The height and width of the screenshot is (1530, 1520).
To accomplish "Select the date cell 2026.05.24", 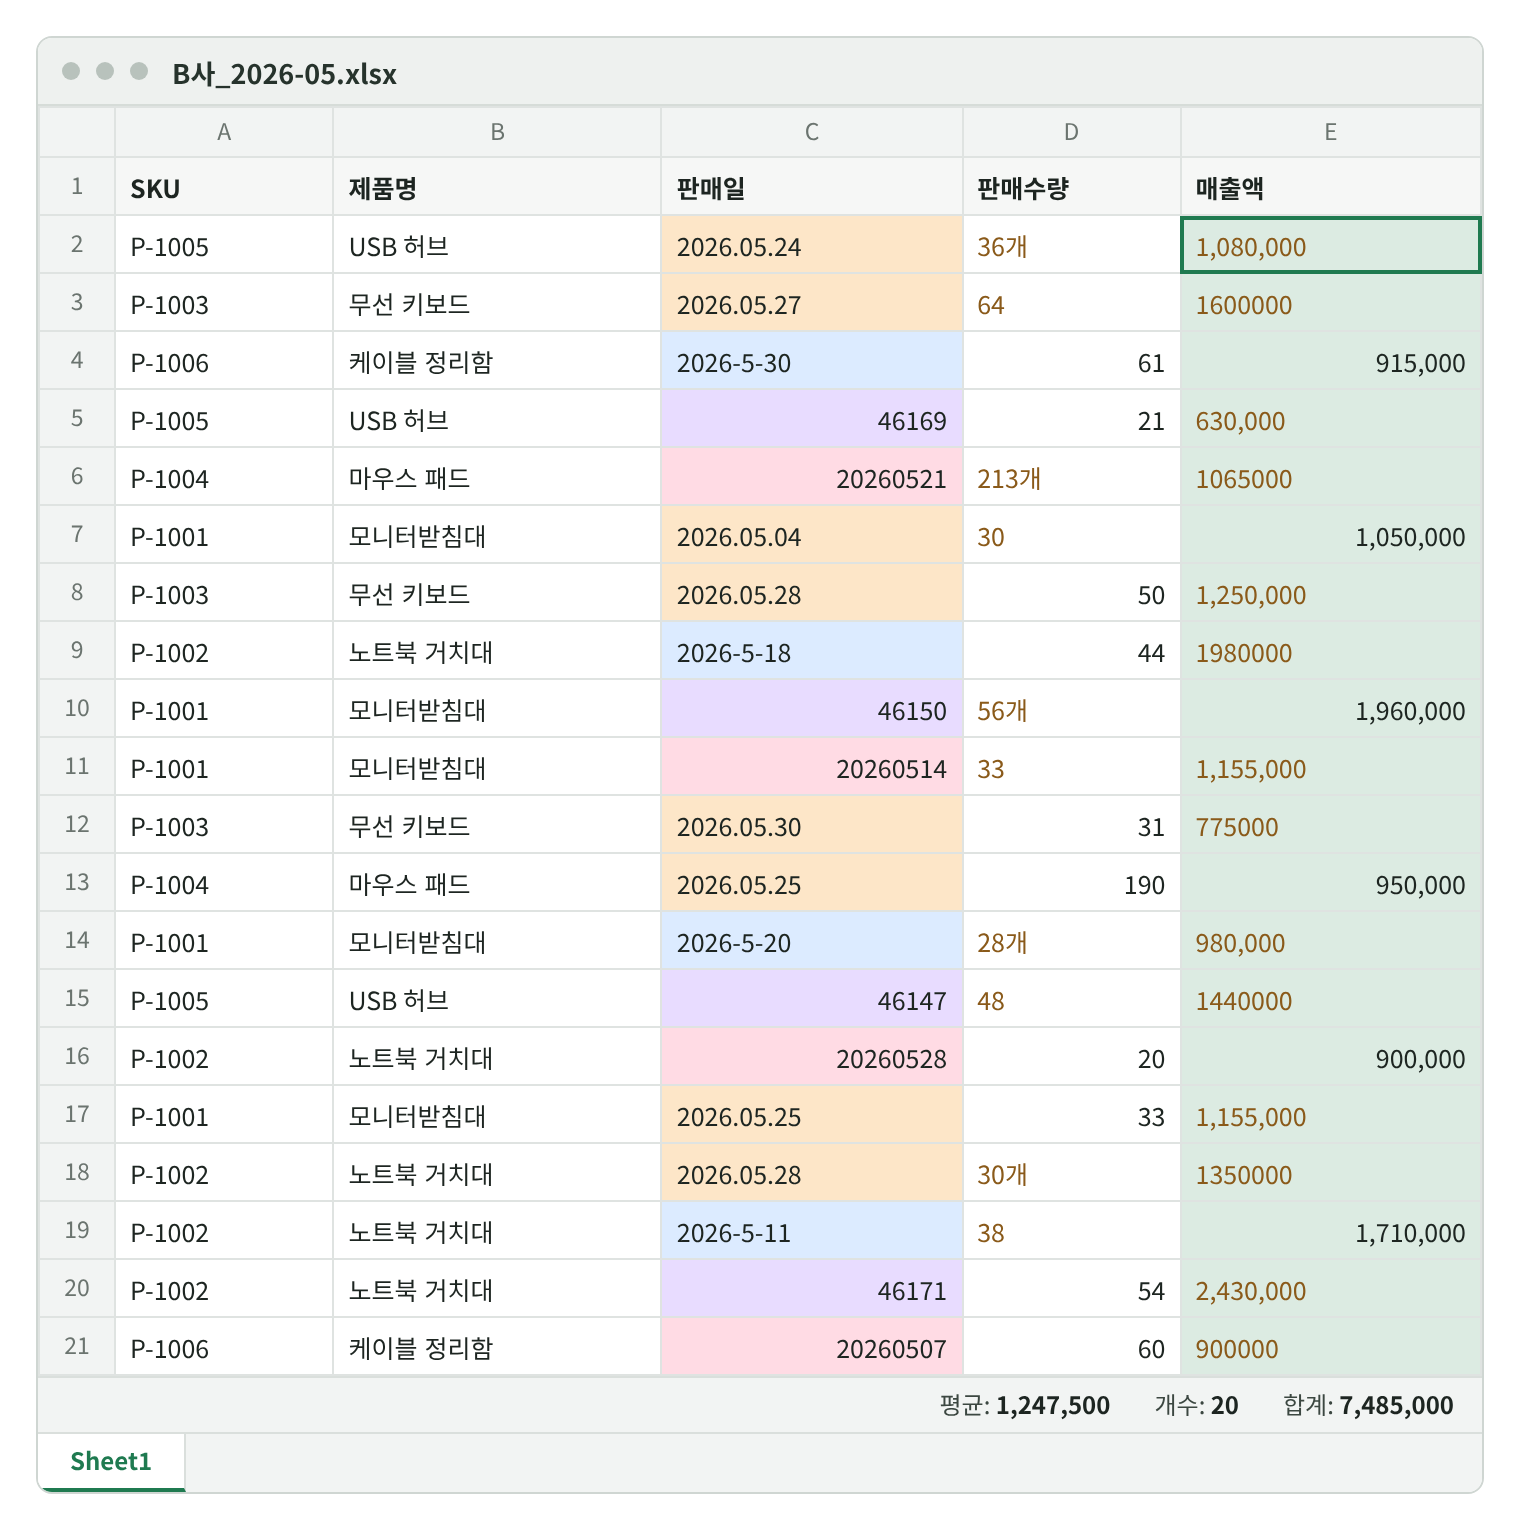I will coord(812,245).
